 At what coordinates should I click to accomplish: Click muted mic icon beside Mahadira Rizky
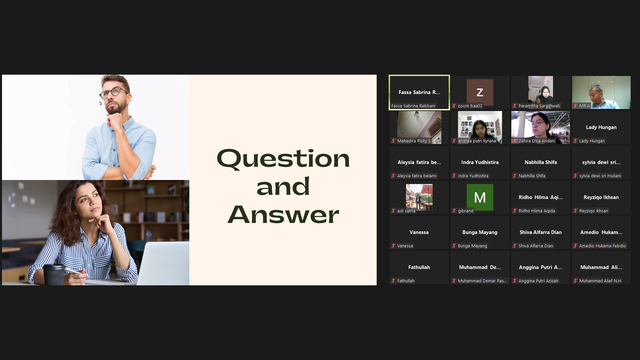[393, 141]
